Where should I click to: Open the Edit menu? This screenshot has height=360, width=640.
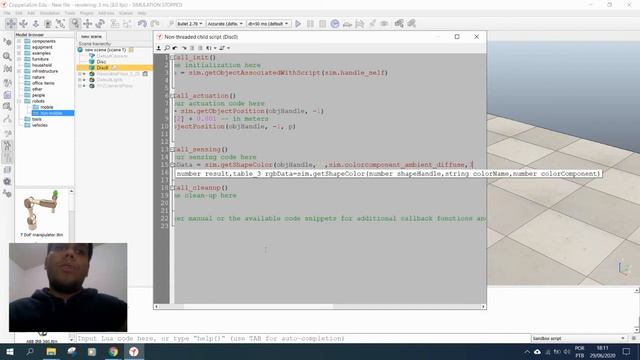coord(19,13)
